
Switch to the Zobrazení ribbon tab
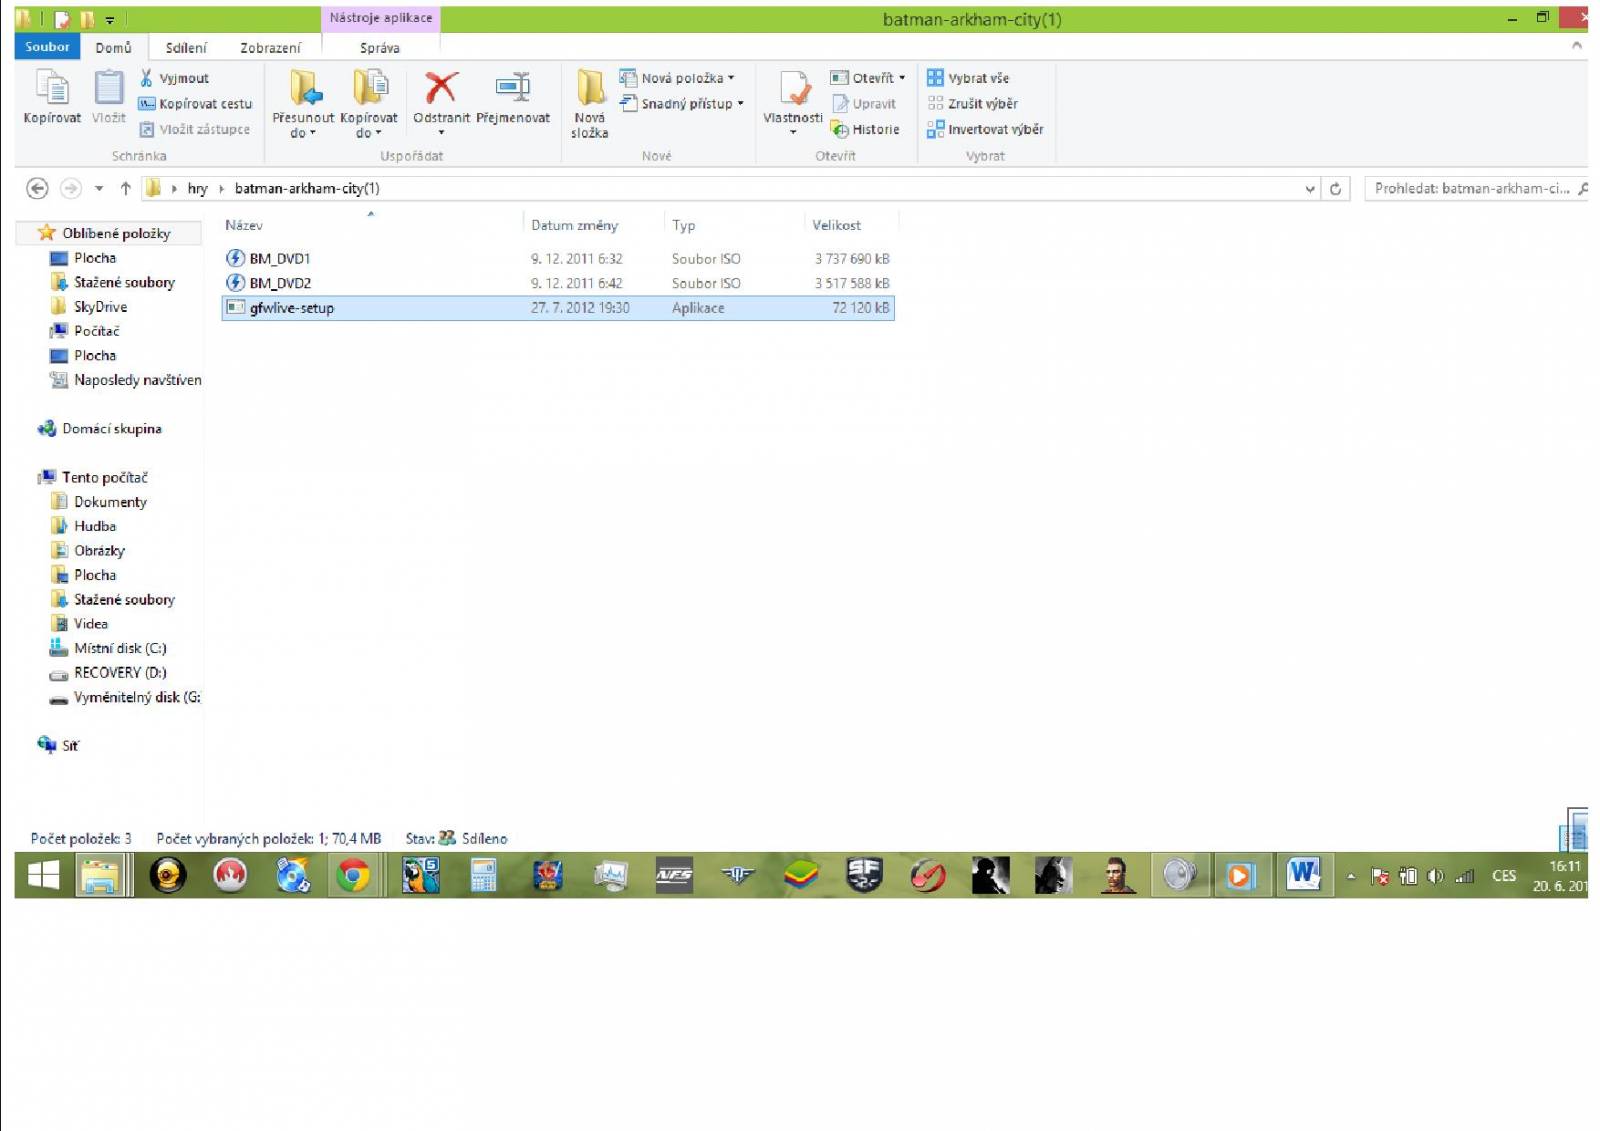click(270, 47)
